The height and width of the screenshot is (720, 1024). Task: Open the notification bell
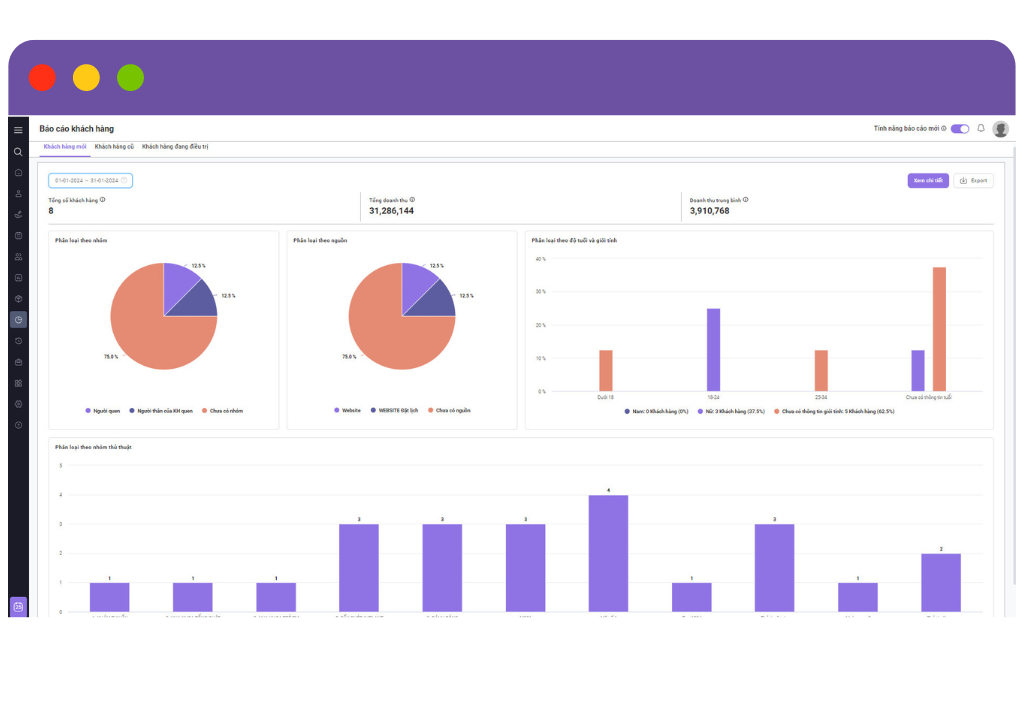point(981,129)
